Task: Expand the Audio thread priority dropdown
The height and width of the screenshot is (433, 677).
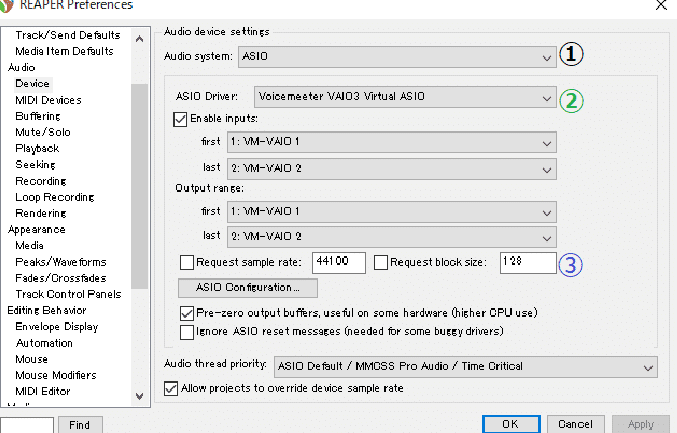Action: coord(466,367)
